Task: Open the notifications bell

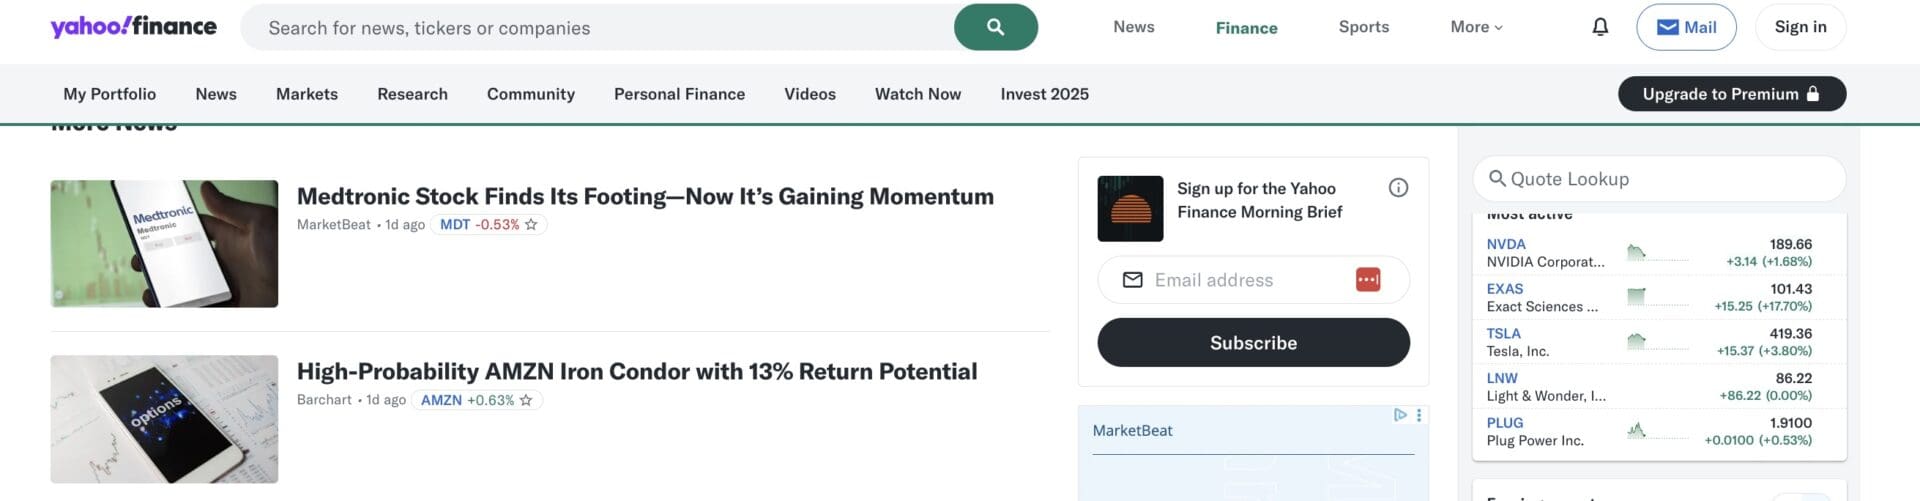Action: point(1600,27)
